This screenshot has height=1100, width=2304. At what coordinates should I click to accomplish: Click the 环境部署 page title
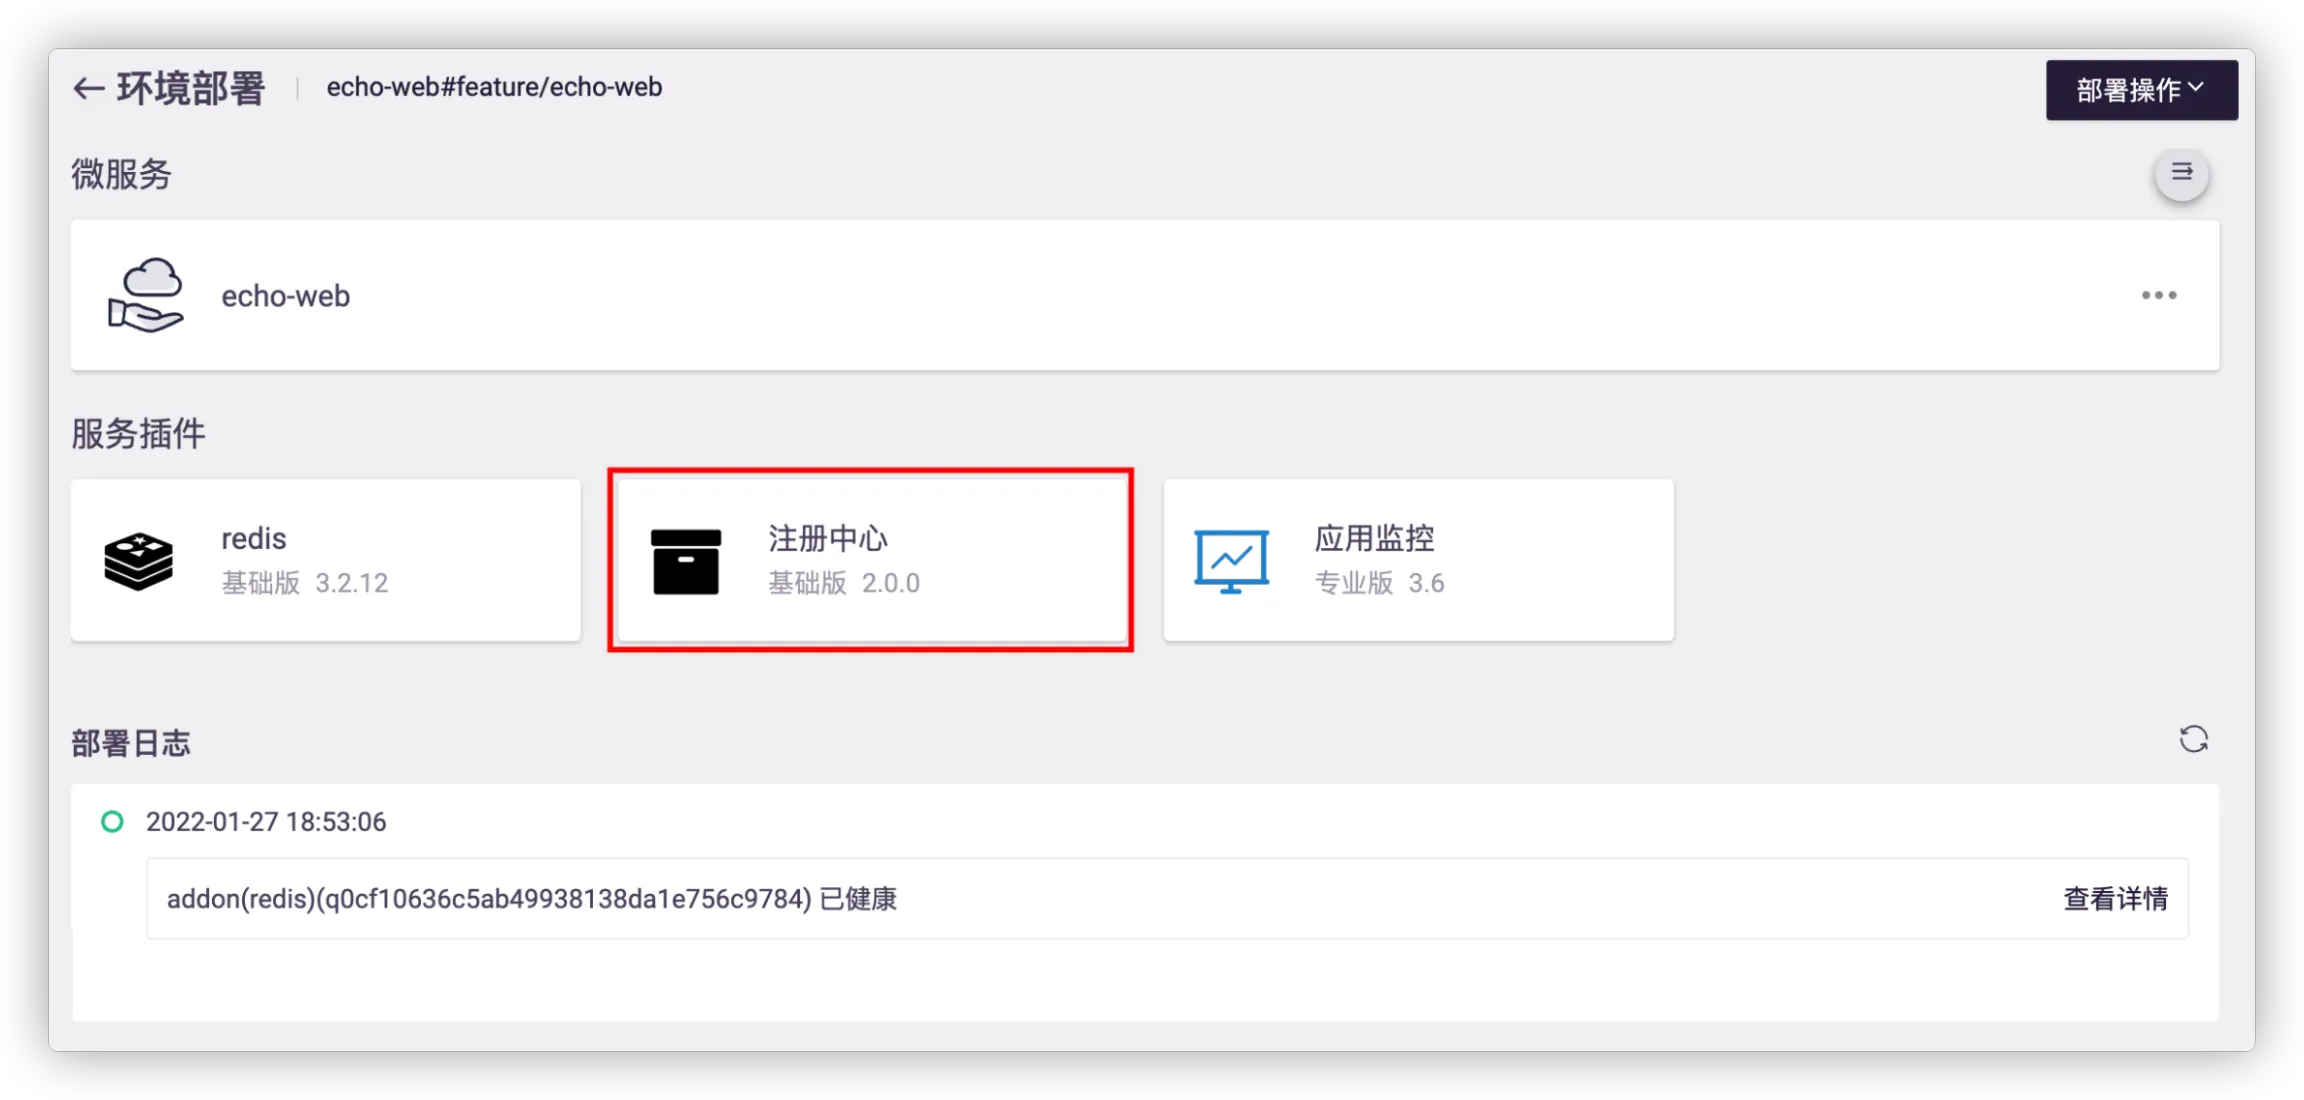(x=191, y=89)
